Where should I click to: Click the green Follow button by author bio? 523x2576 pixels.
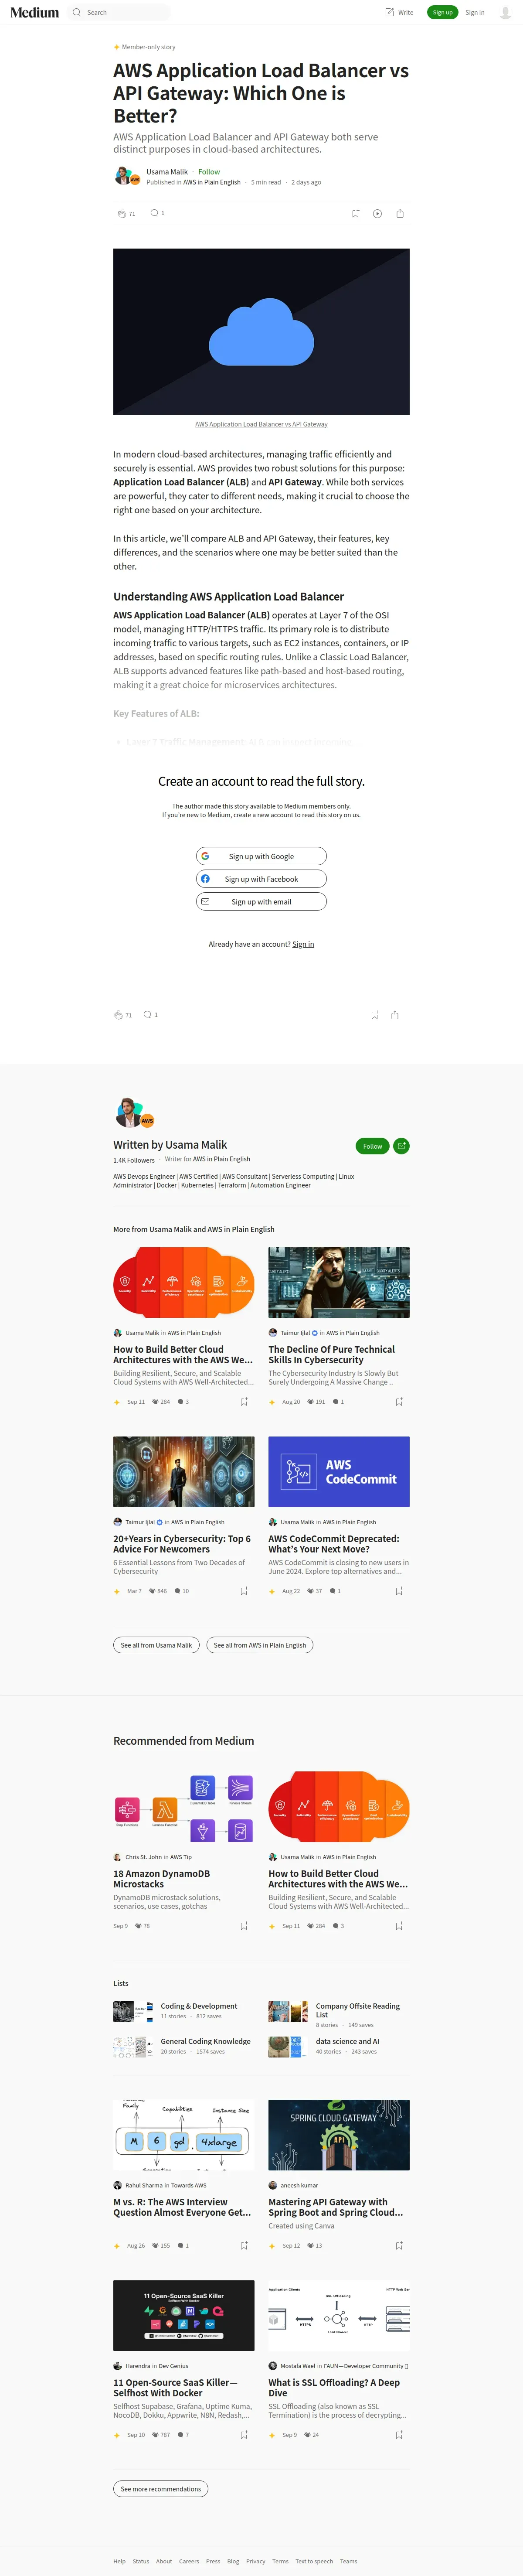372,1146
